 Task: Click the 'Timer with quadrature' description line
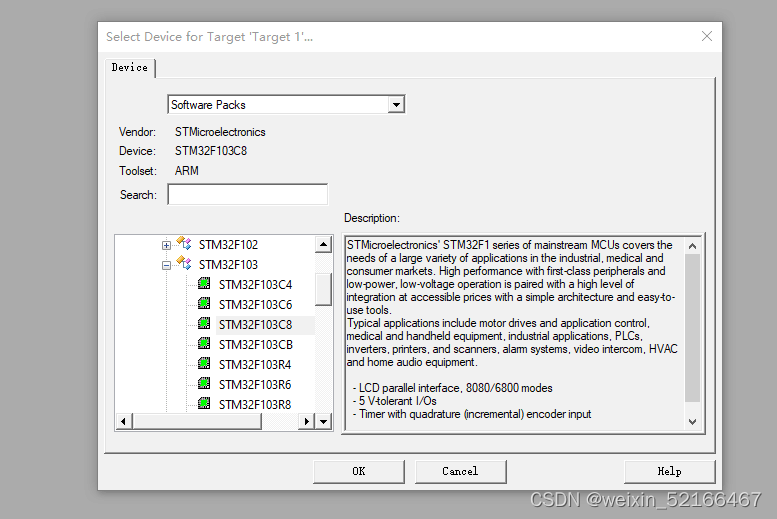472,414
